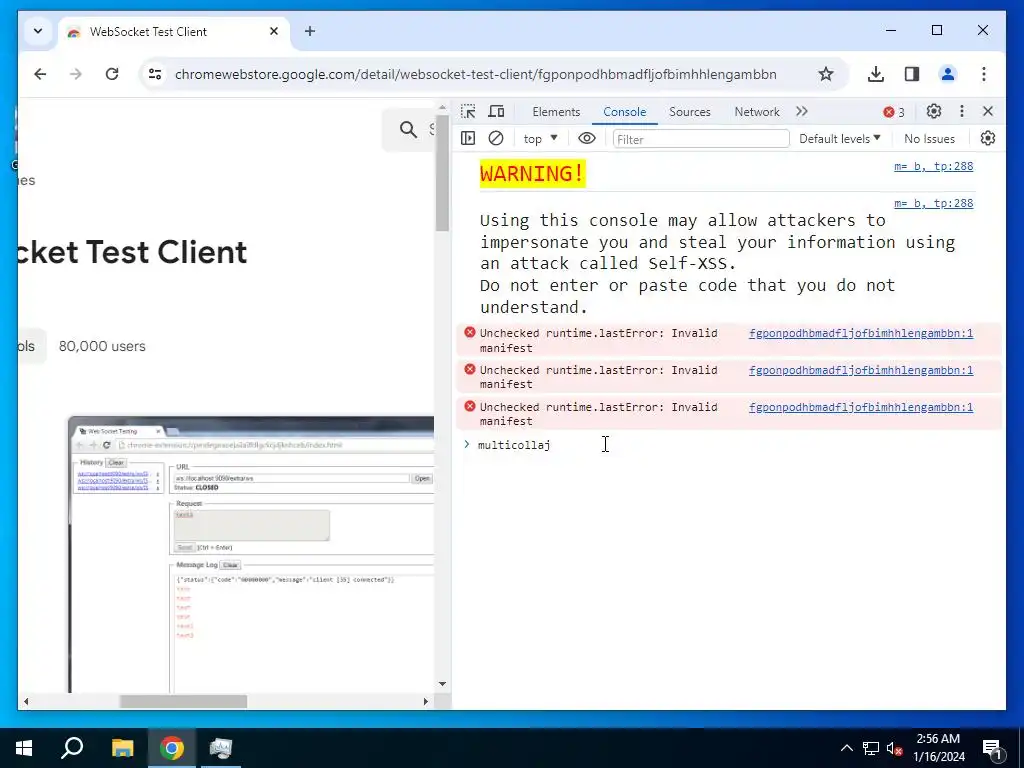Open source link beside WARNING! message

click(933, 167)
